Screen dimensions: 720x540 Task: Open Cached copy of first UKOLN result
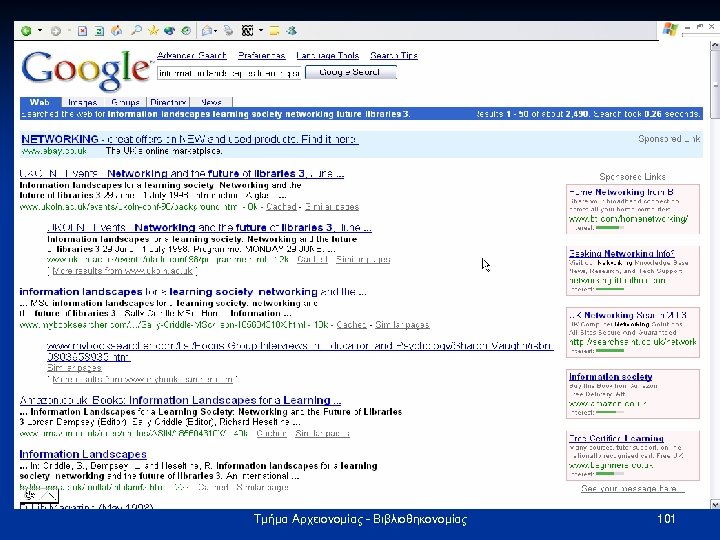pyautogui.click(x=281, y=207)
